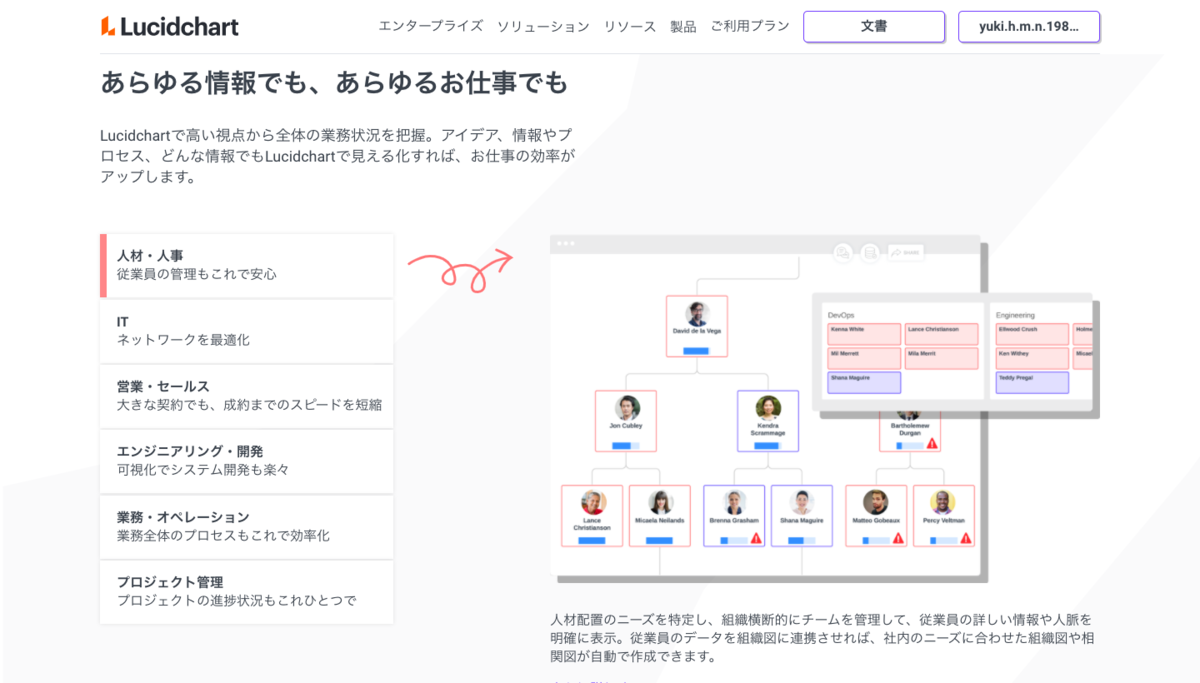Click the Shana Maguire card in DevOps
Viewport: 1200px width, 683px height.
[x=864, y=382]
